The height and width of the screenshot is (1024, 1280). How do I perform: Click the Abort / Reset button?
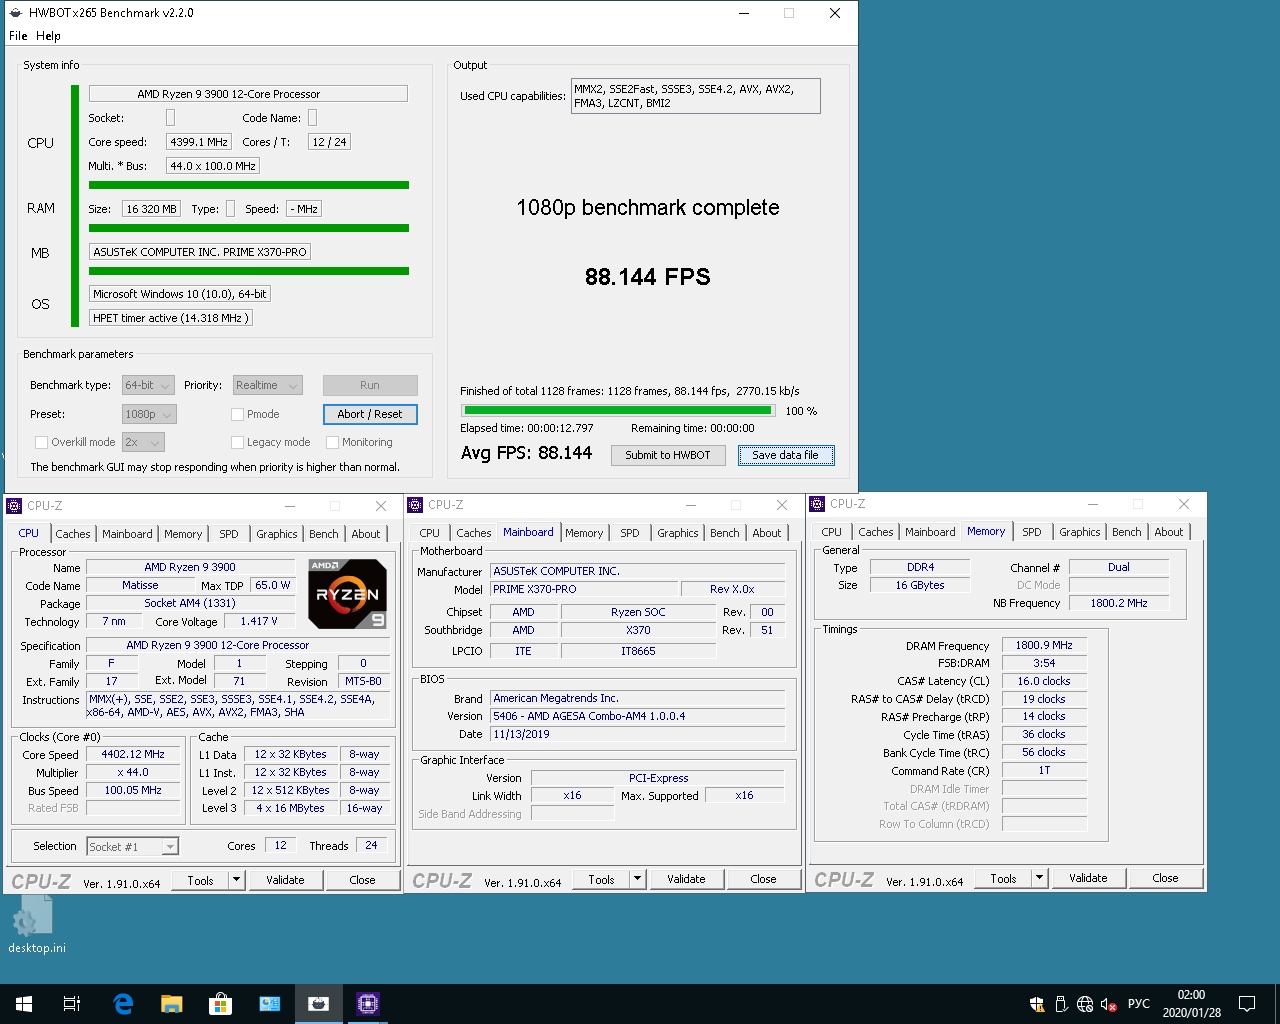pyautogui.click(x=370, y=414)
